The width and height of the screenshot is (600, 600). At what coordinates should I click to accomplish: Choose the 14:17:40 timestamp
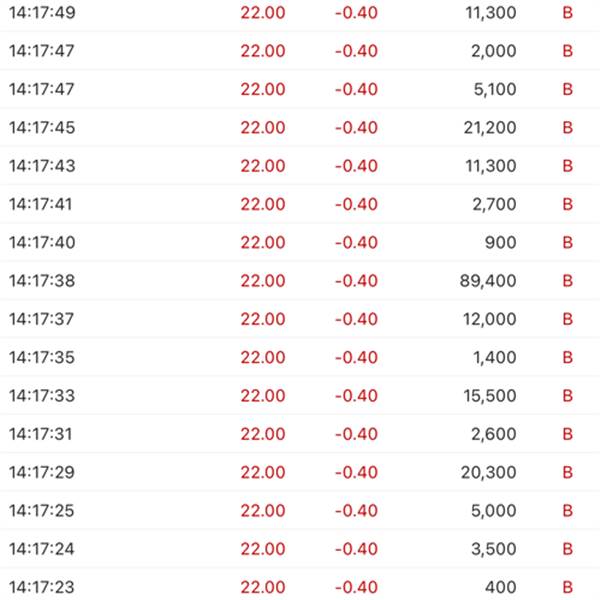tap(42, 242)
